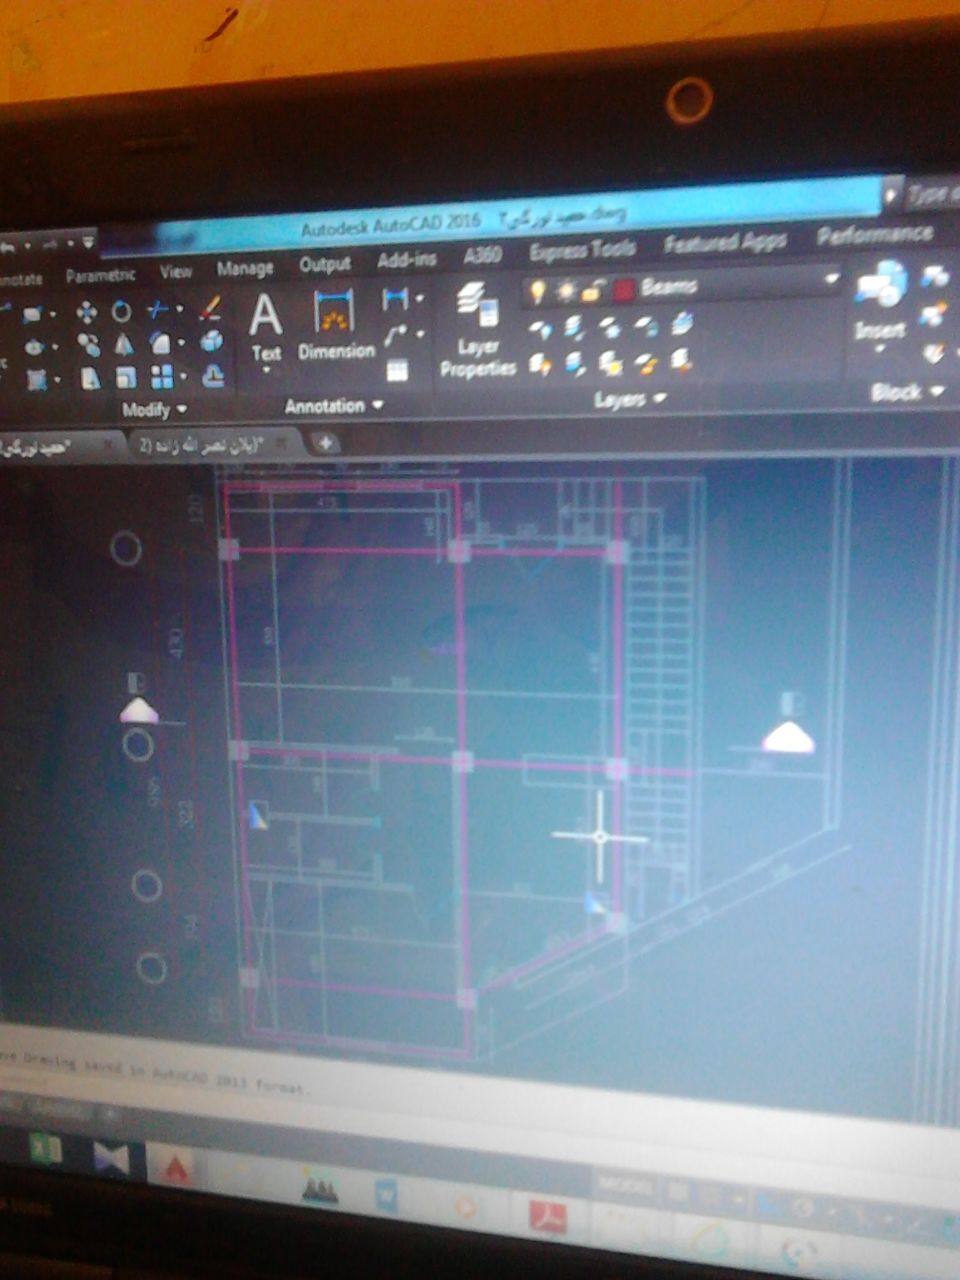Toggle Beams layer freeze sun icon
This screenshot has width=960, height=1280.
pyautogui.click(x=566, y=290)
